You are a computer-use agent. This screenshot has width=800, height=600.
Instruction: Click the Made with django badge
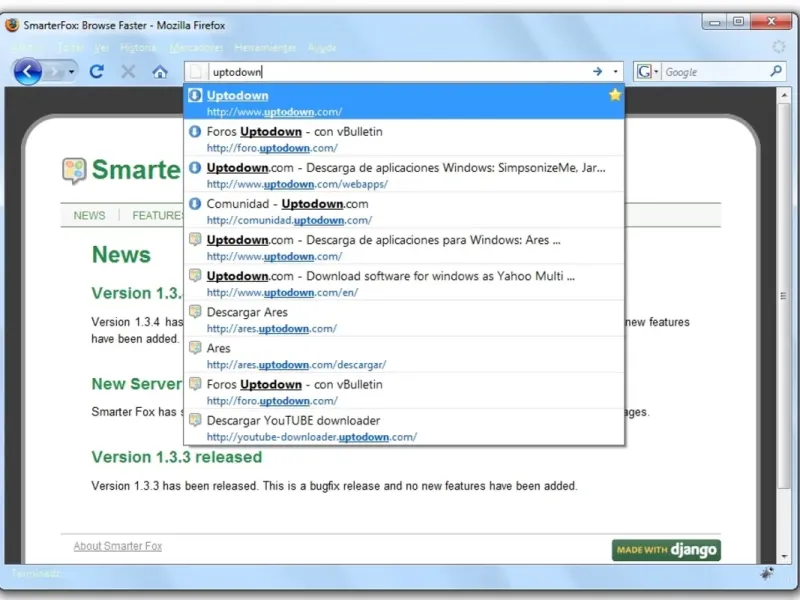[666, 550]
